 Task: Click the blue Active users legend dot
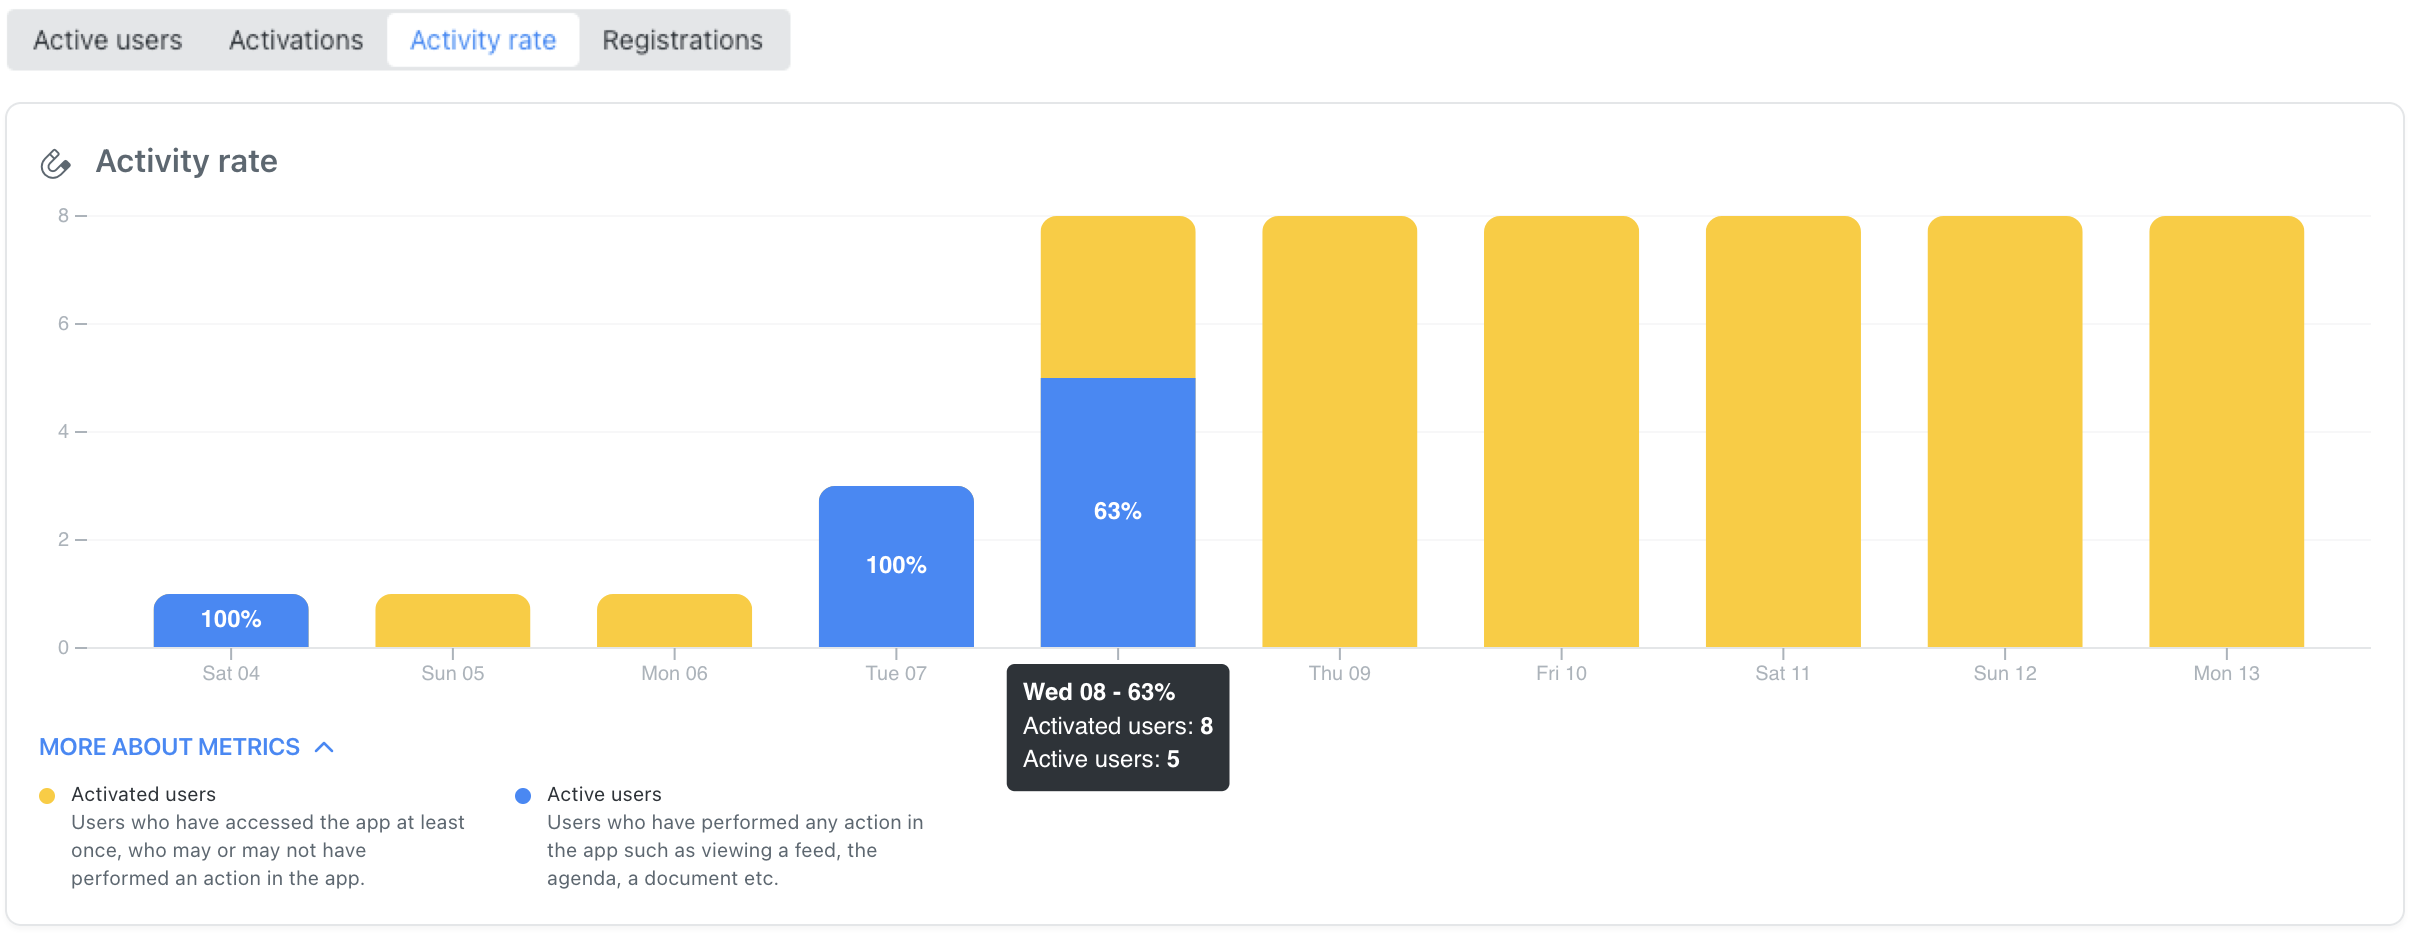pos(523,795)
